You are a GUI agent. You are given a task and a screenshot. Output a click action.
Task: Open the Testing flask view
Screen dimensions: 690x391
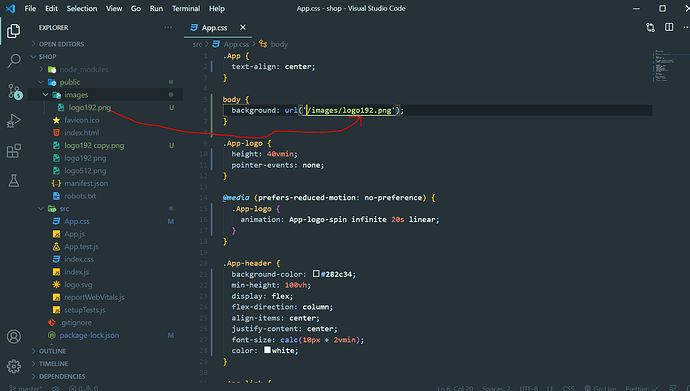(14, 180)
